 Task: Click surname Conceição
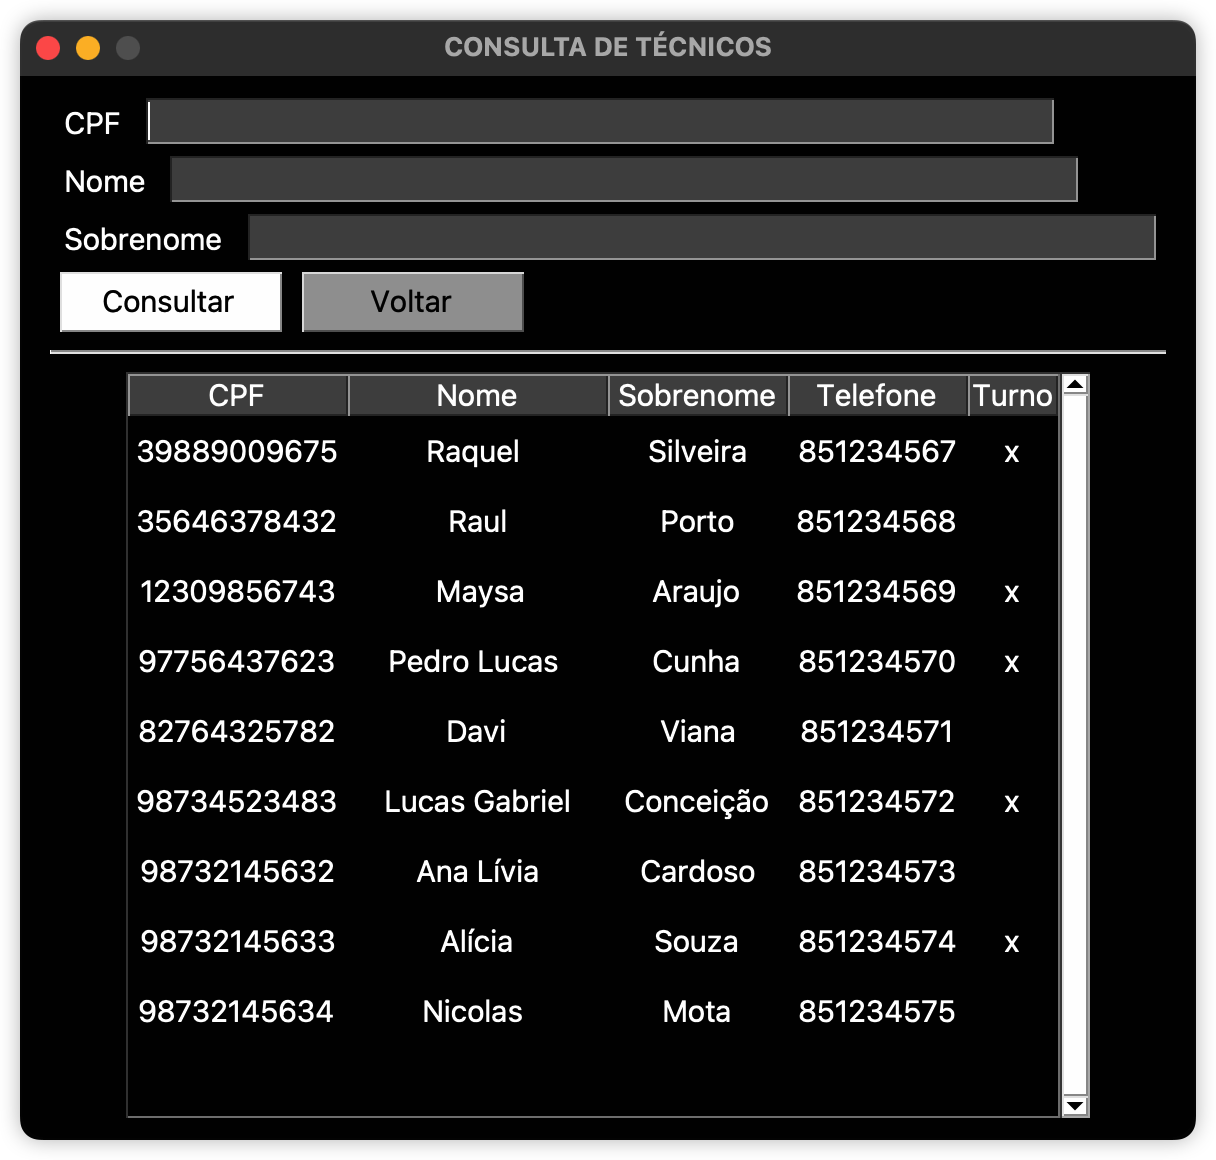point(696,802)
